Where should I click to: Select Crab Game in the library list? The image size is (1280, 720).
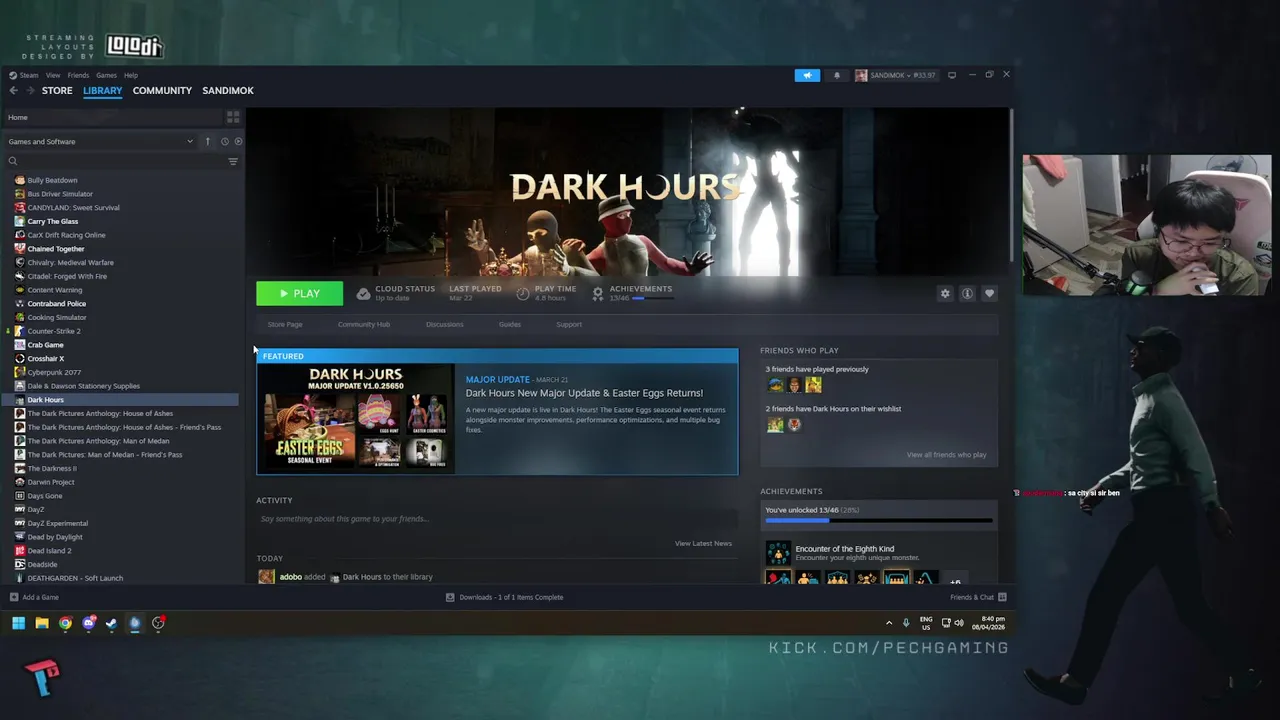[45, 345]
